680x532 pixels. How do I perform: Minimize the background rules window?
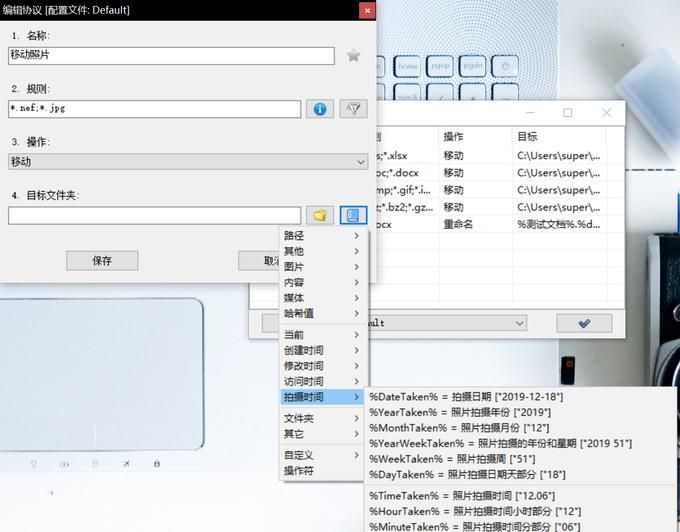pos(530,113)
